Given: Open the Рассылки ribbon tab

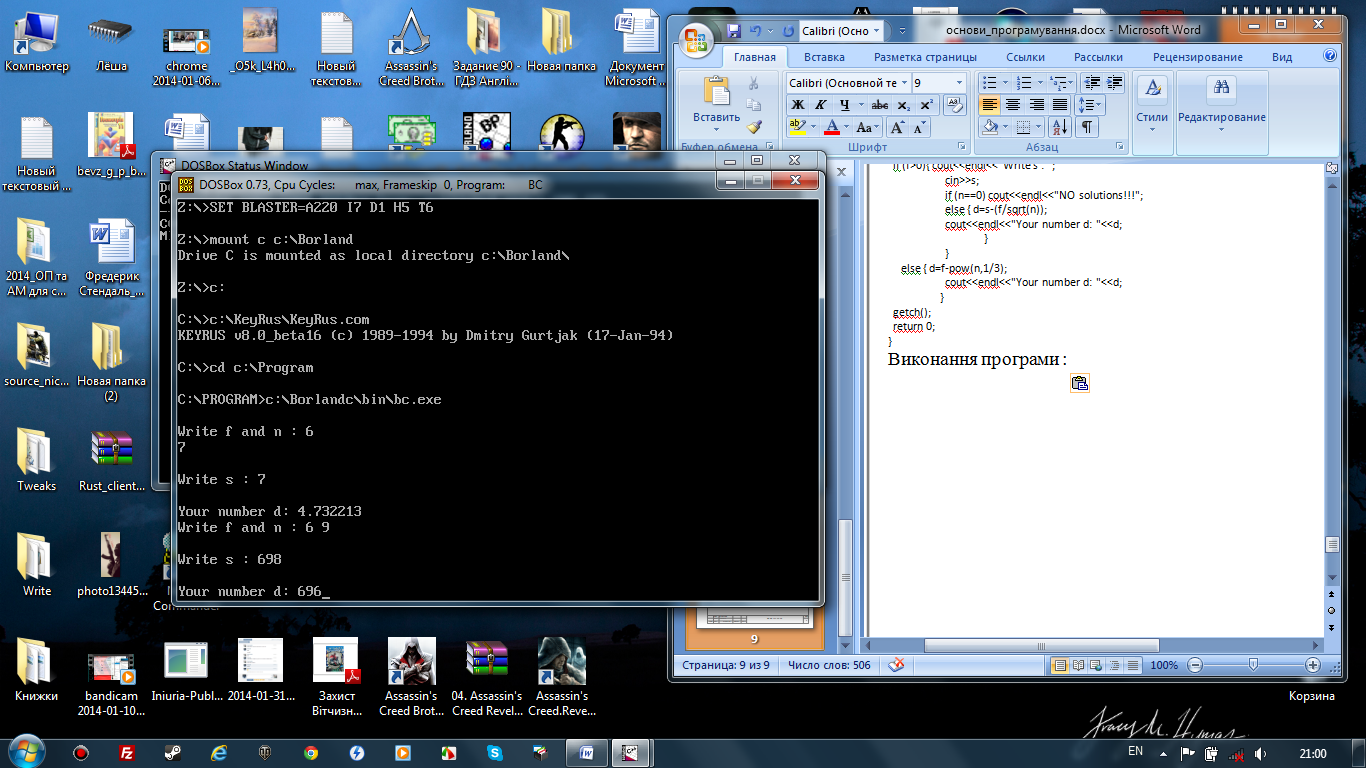Looking at the screenshot, I should click(x=1098, y=57).
